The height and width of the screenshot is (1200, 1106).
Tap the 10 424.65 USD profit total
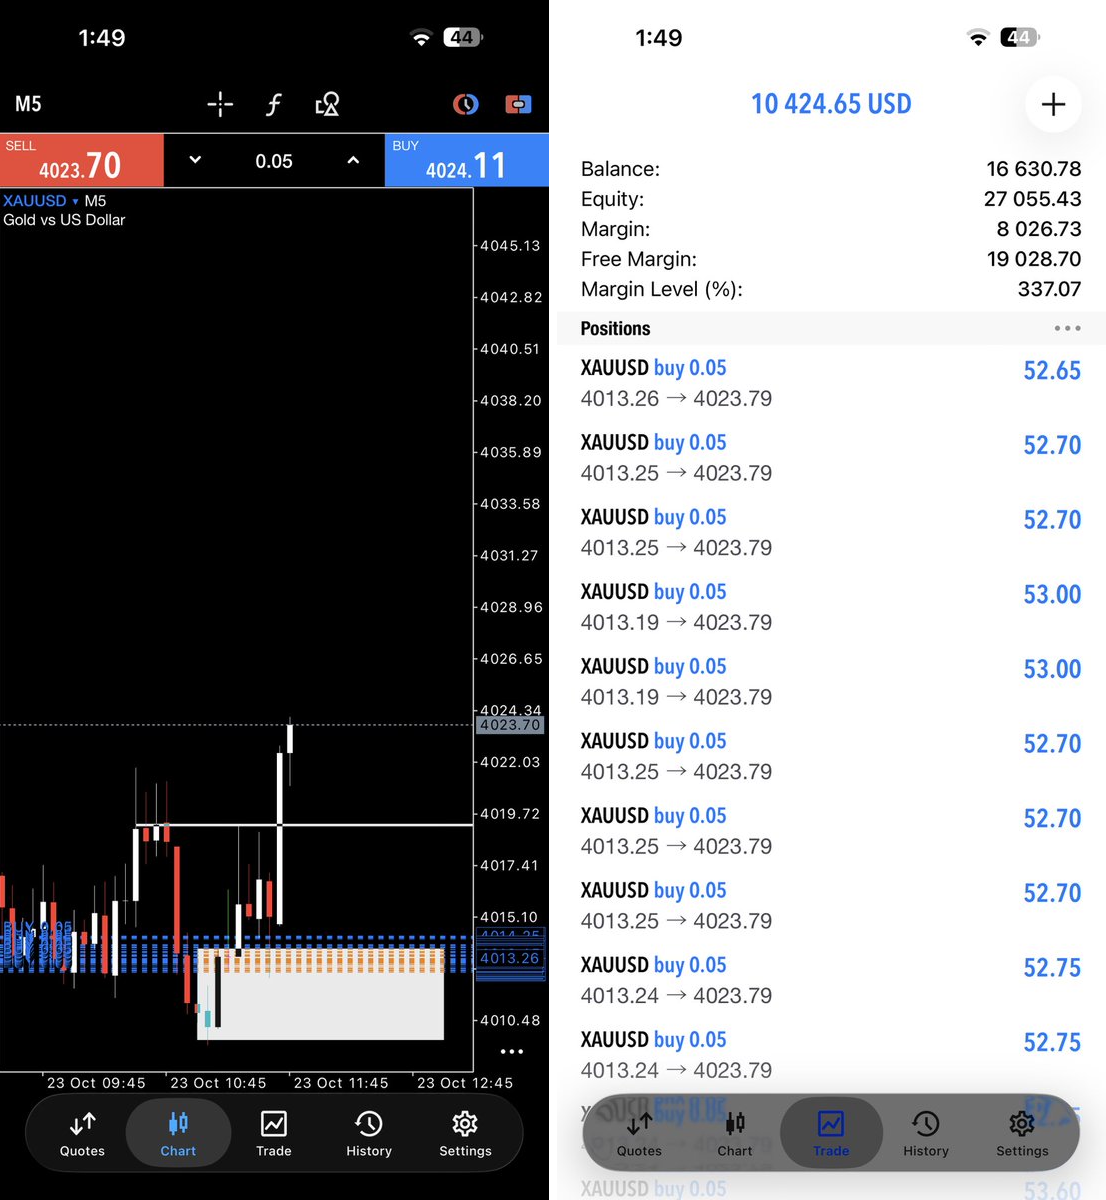coord(831,104)
